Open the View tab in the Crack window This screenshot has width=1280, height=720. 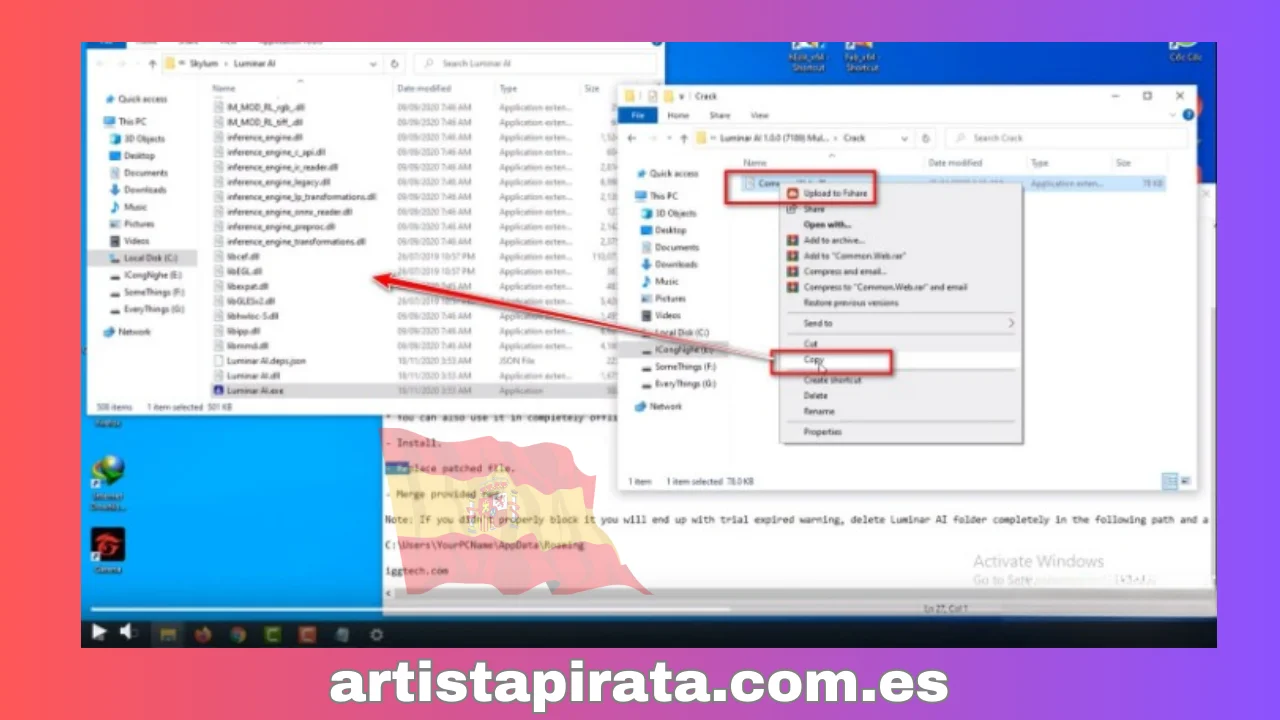pyautogui.click(x=759, y=115)
